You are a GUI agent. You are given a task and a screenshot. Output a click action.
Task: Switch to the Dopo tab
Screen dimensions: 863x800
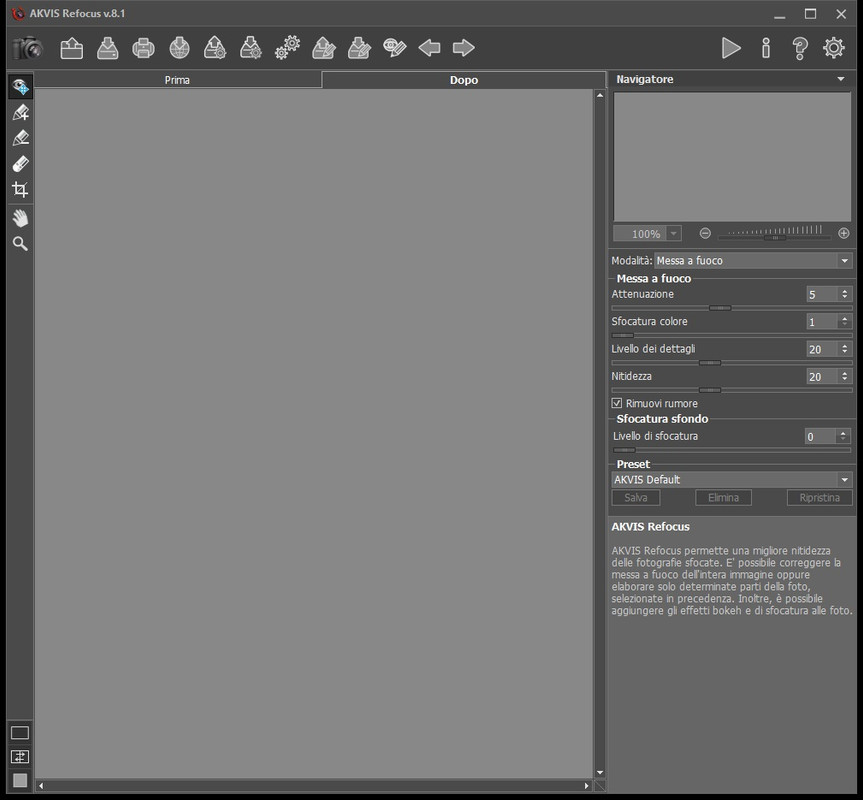pos(463,80)
